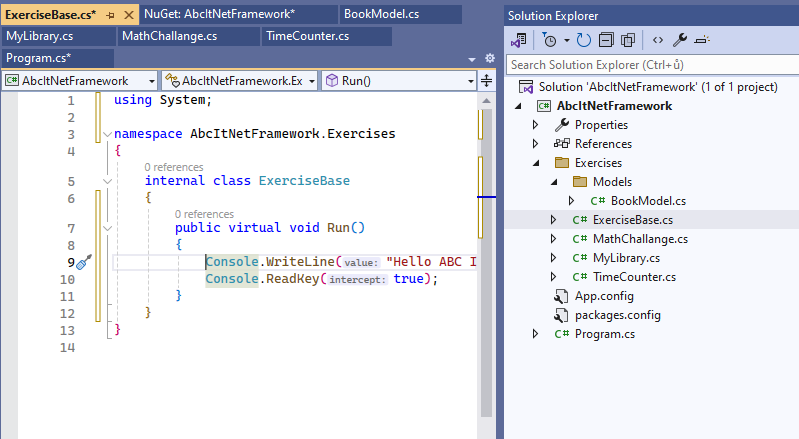Click the Pending Changes Filter clock icon
This screenshot has height=439, width=799.
tap(549, 40)
